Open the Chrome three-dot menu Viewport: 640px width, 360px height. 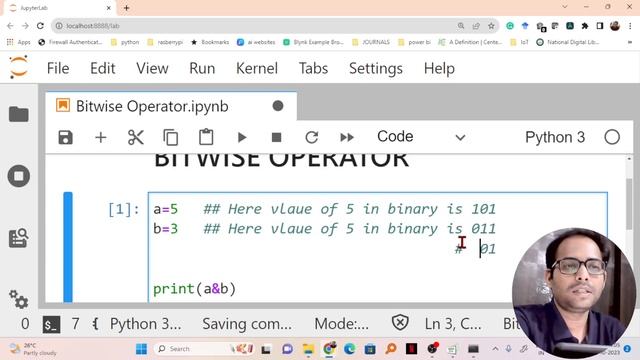(630, 26)
